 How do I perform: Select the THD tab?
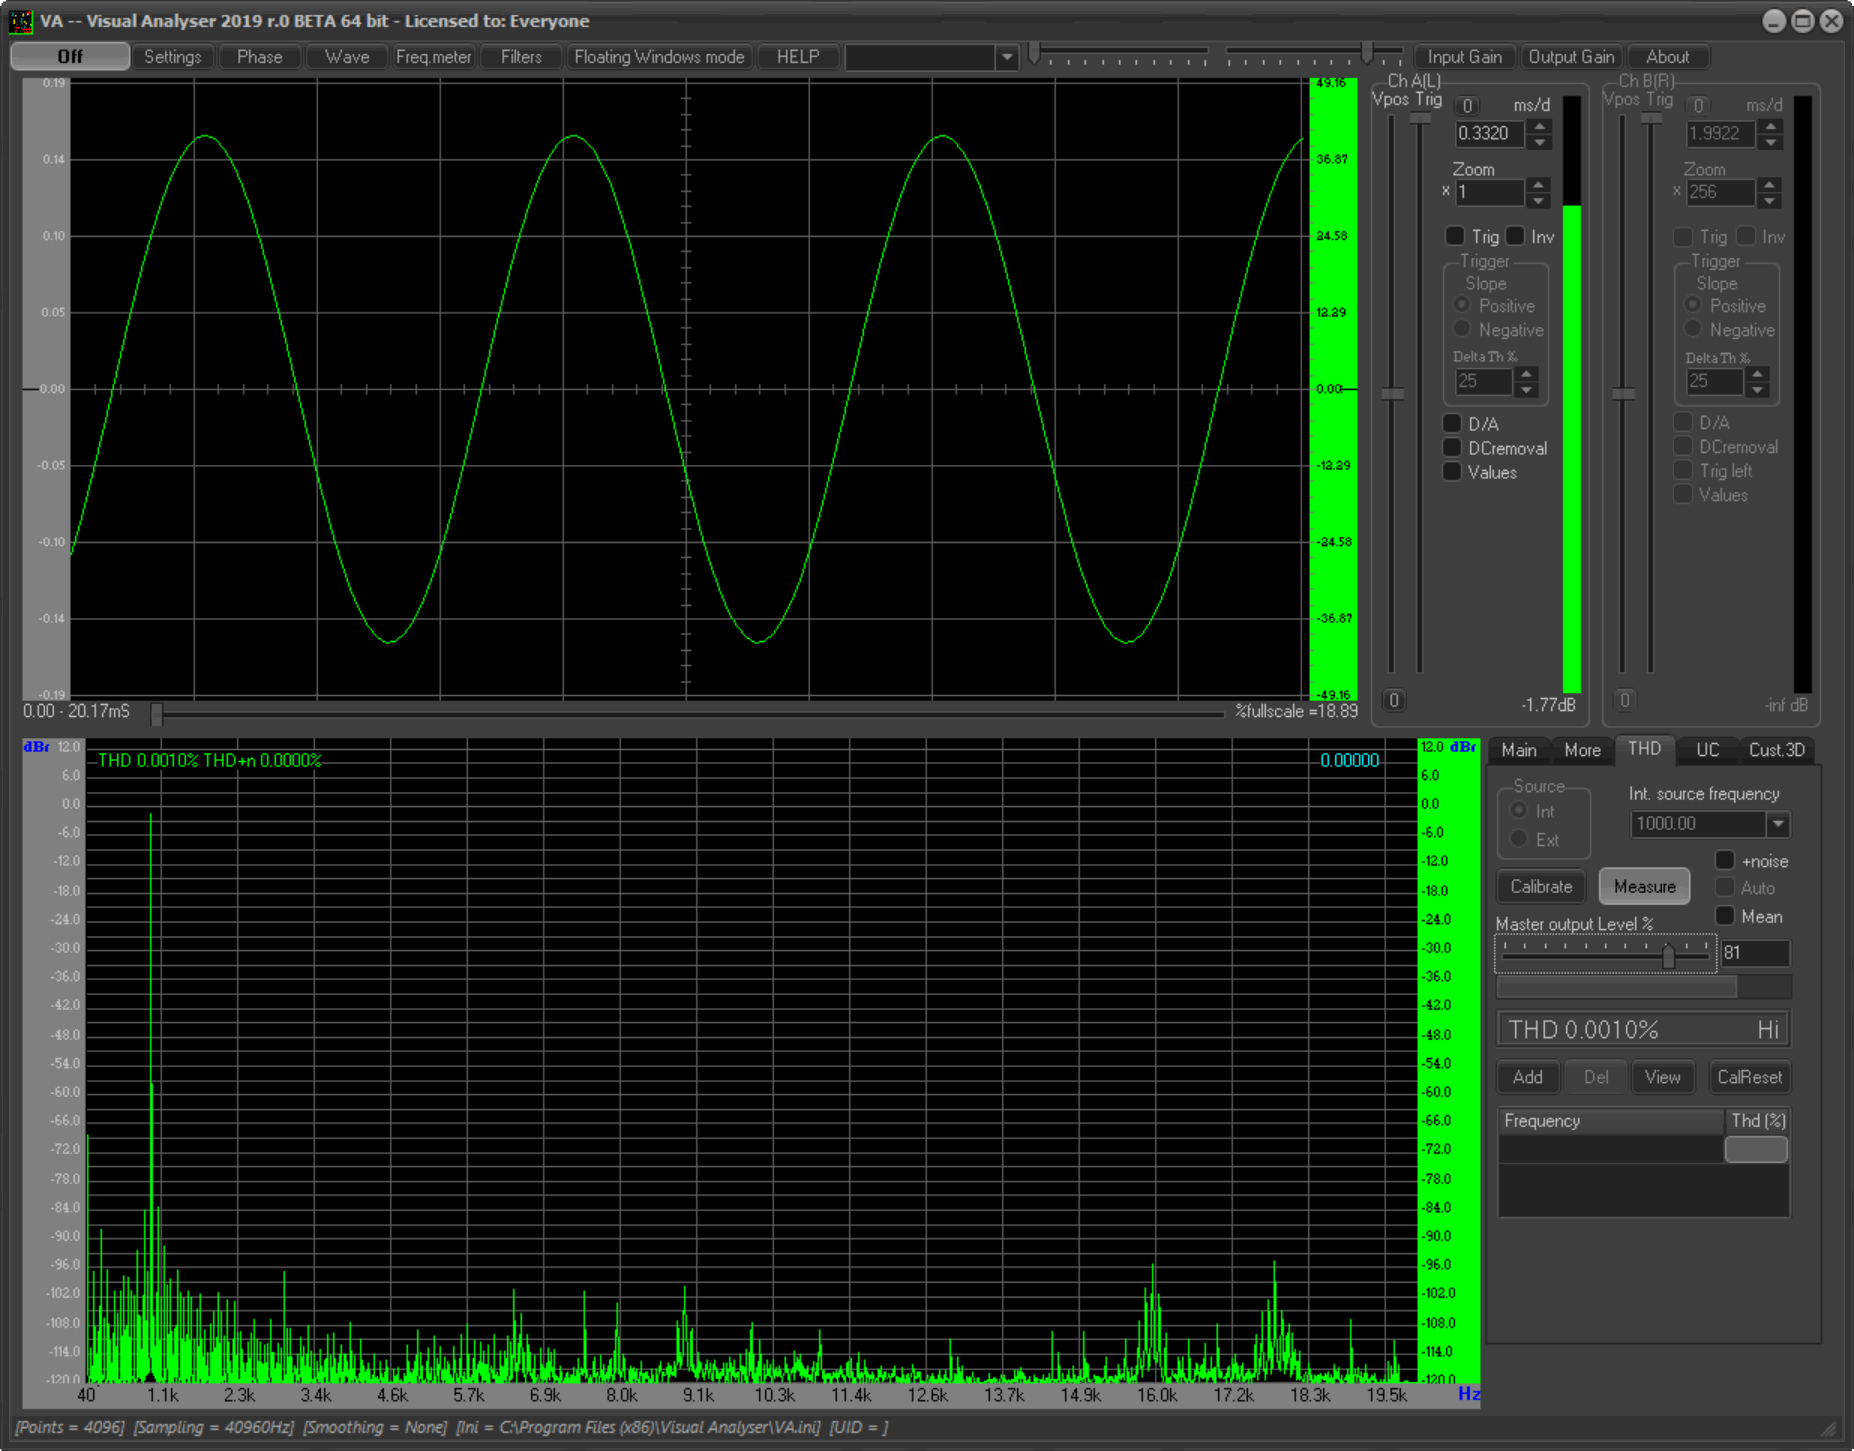pyautogui.click(x=1644, y=749)
